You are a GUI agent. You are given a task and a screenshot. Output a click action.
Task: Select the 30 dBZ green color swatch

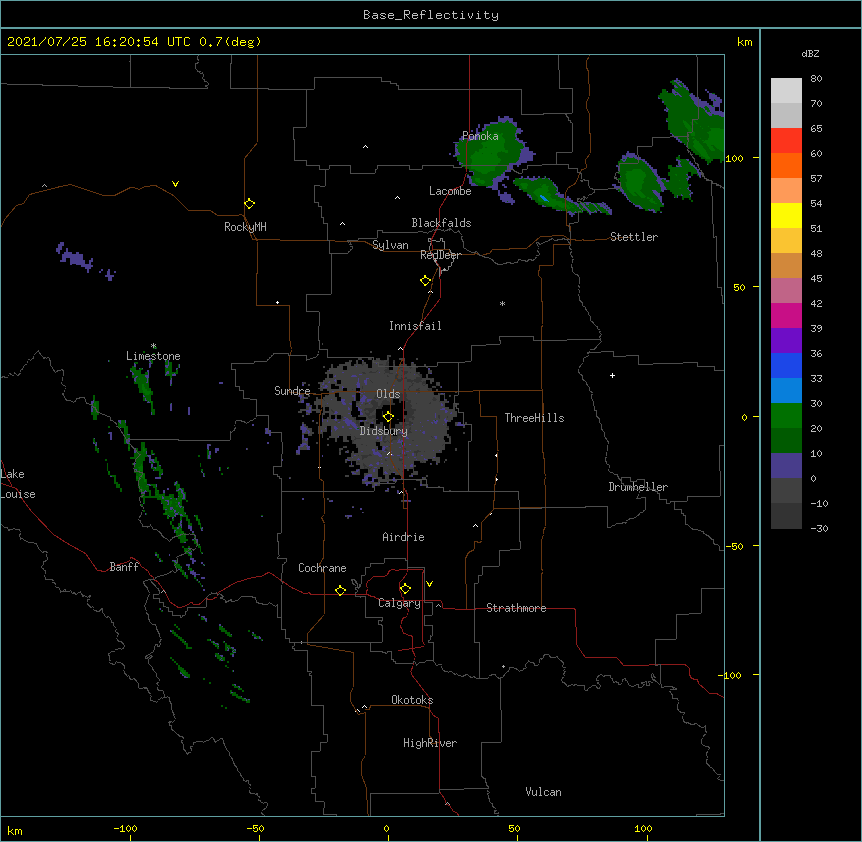pyautogui.click(x=786, y=416)
